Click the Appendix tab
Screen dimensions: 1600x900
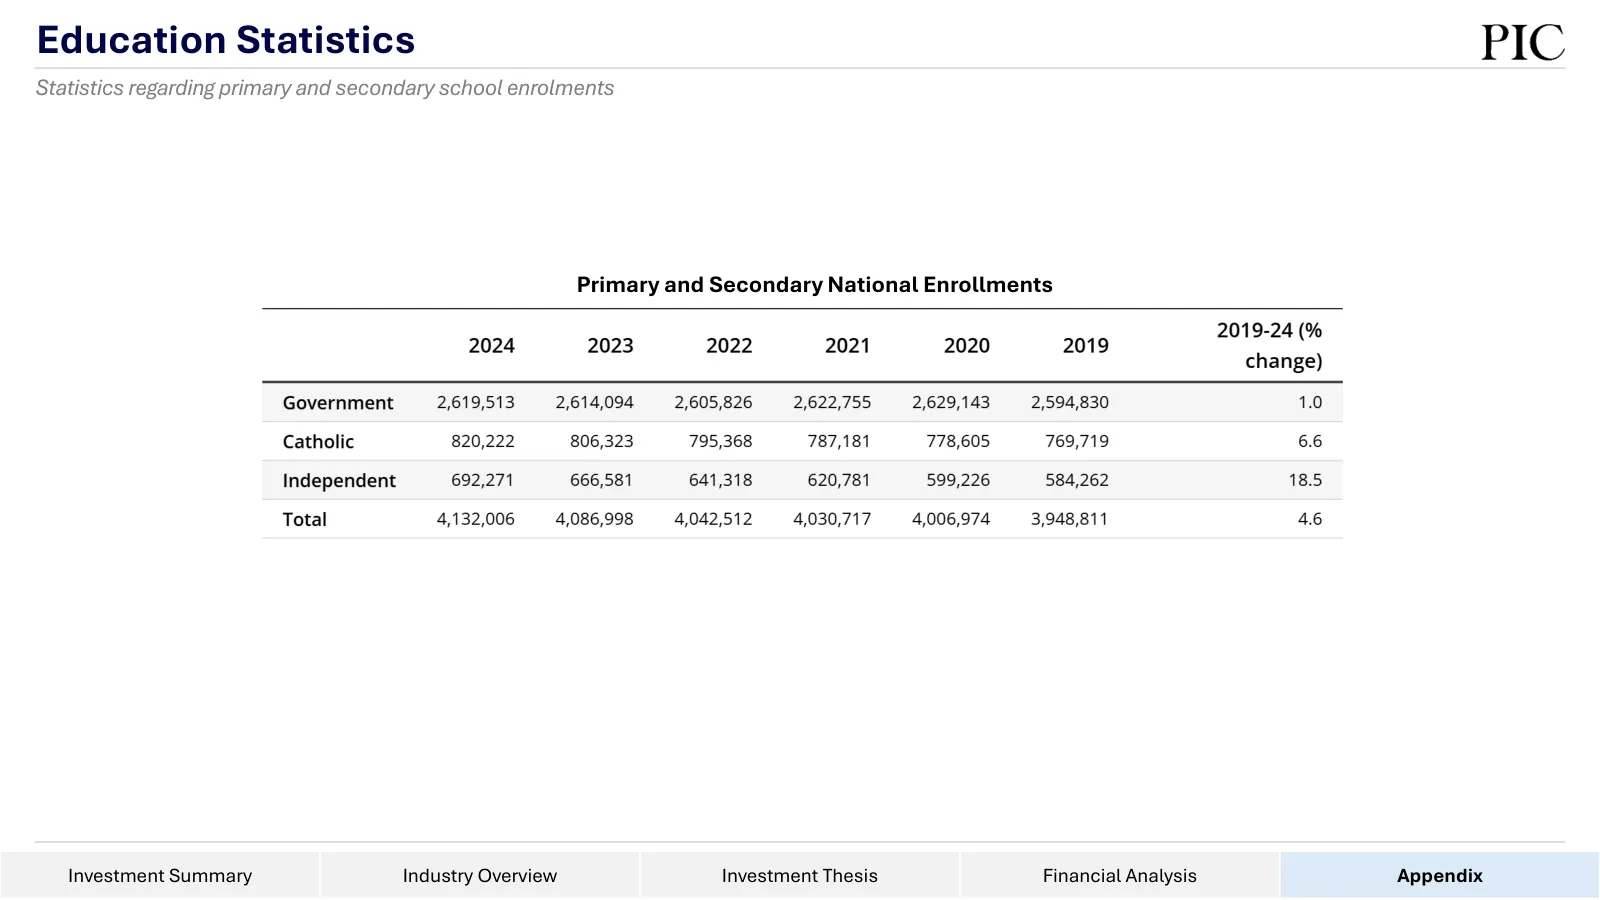tap(1440, 875)
